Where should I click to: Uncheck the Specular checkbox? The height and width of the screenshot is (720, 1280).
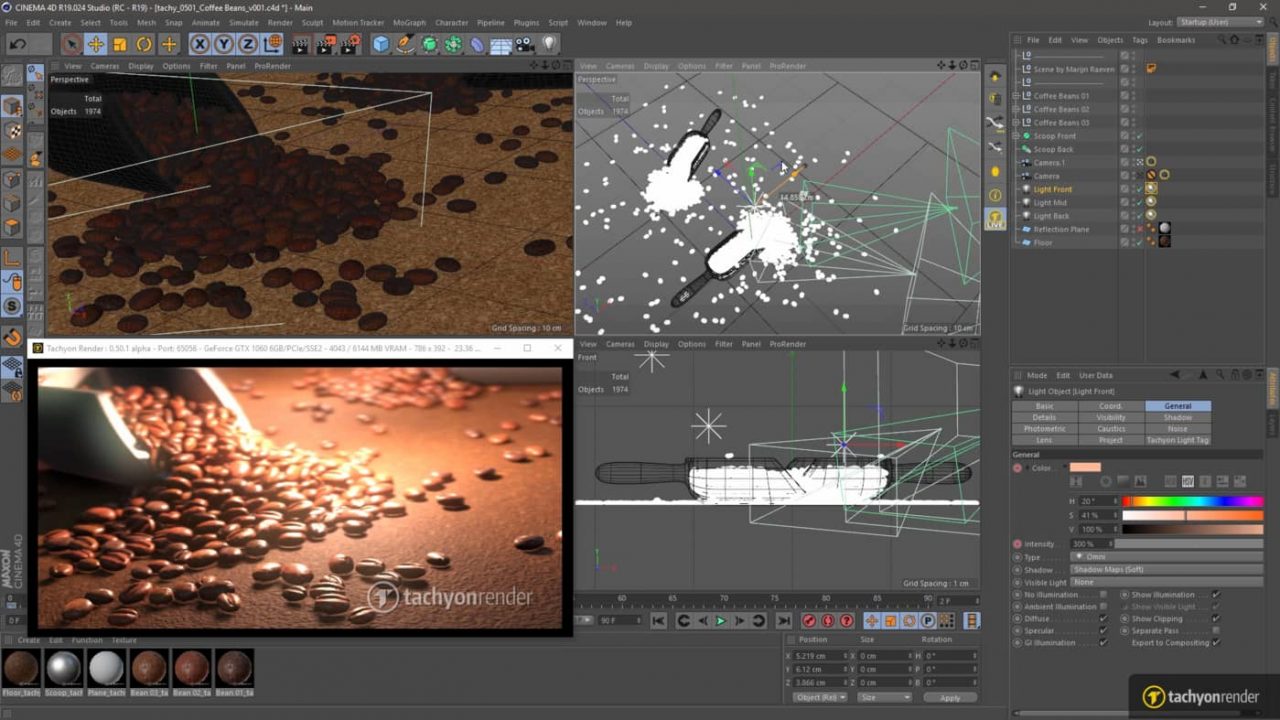pos(1103,631)
